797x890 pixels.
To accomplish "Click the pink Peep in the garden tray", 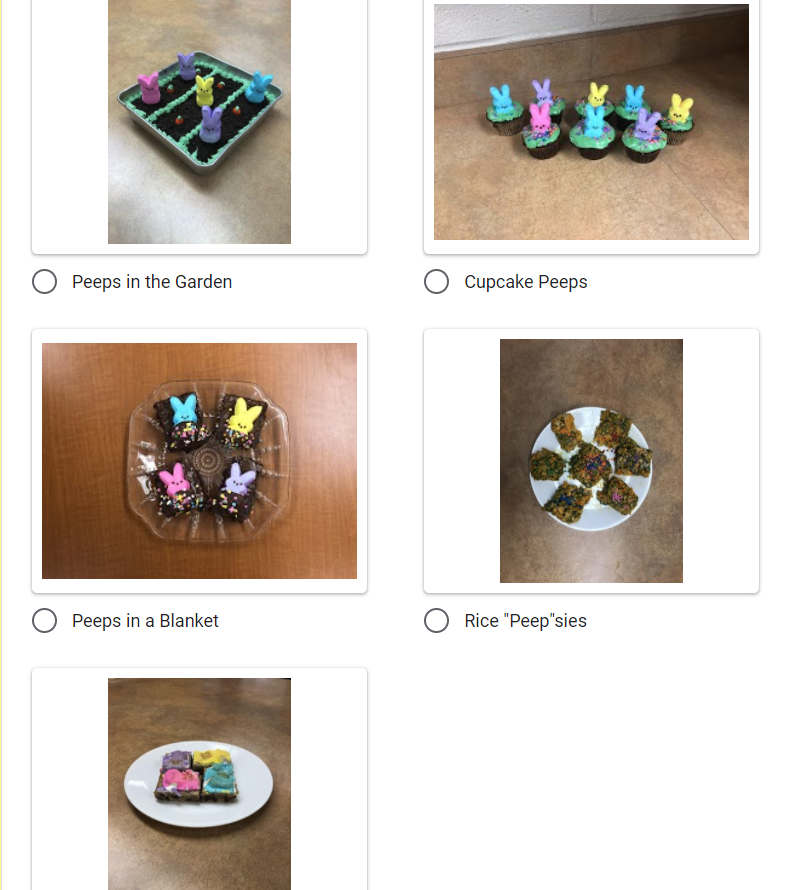I will 149,88.
